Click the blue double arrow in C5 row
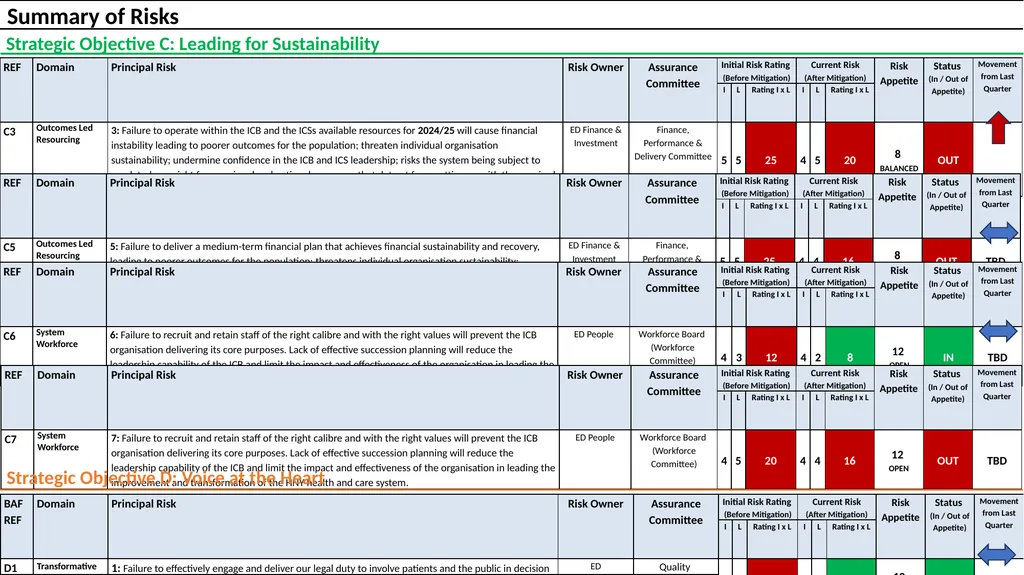1024x575 pixels. tap(999, 232)
